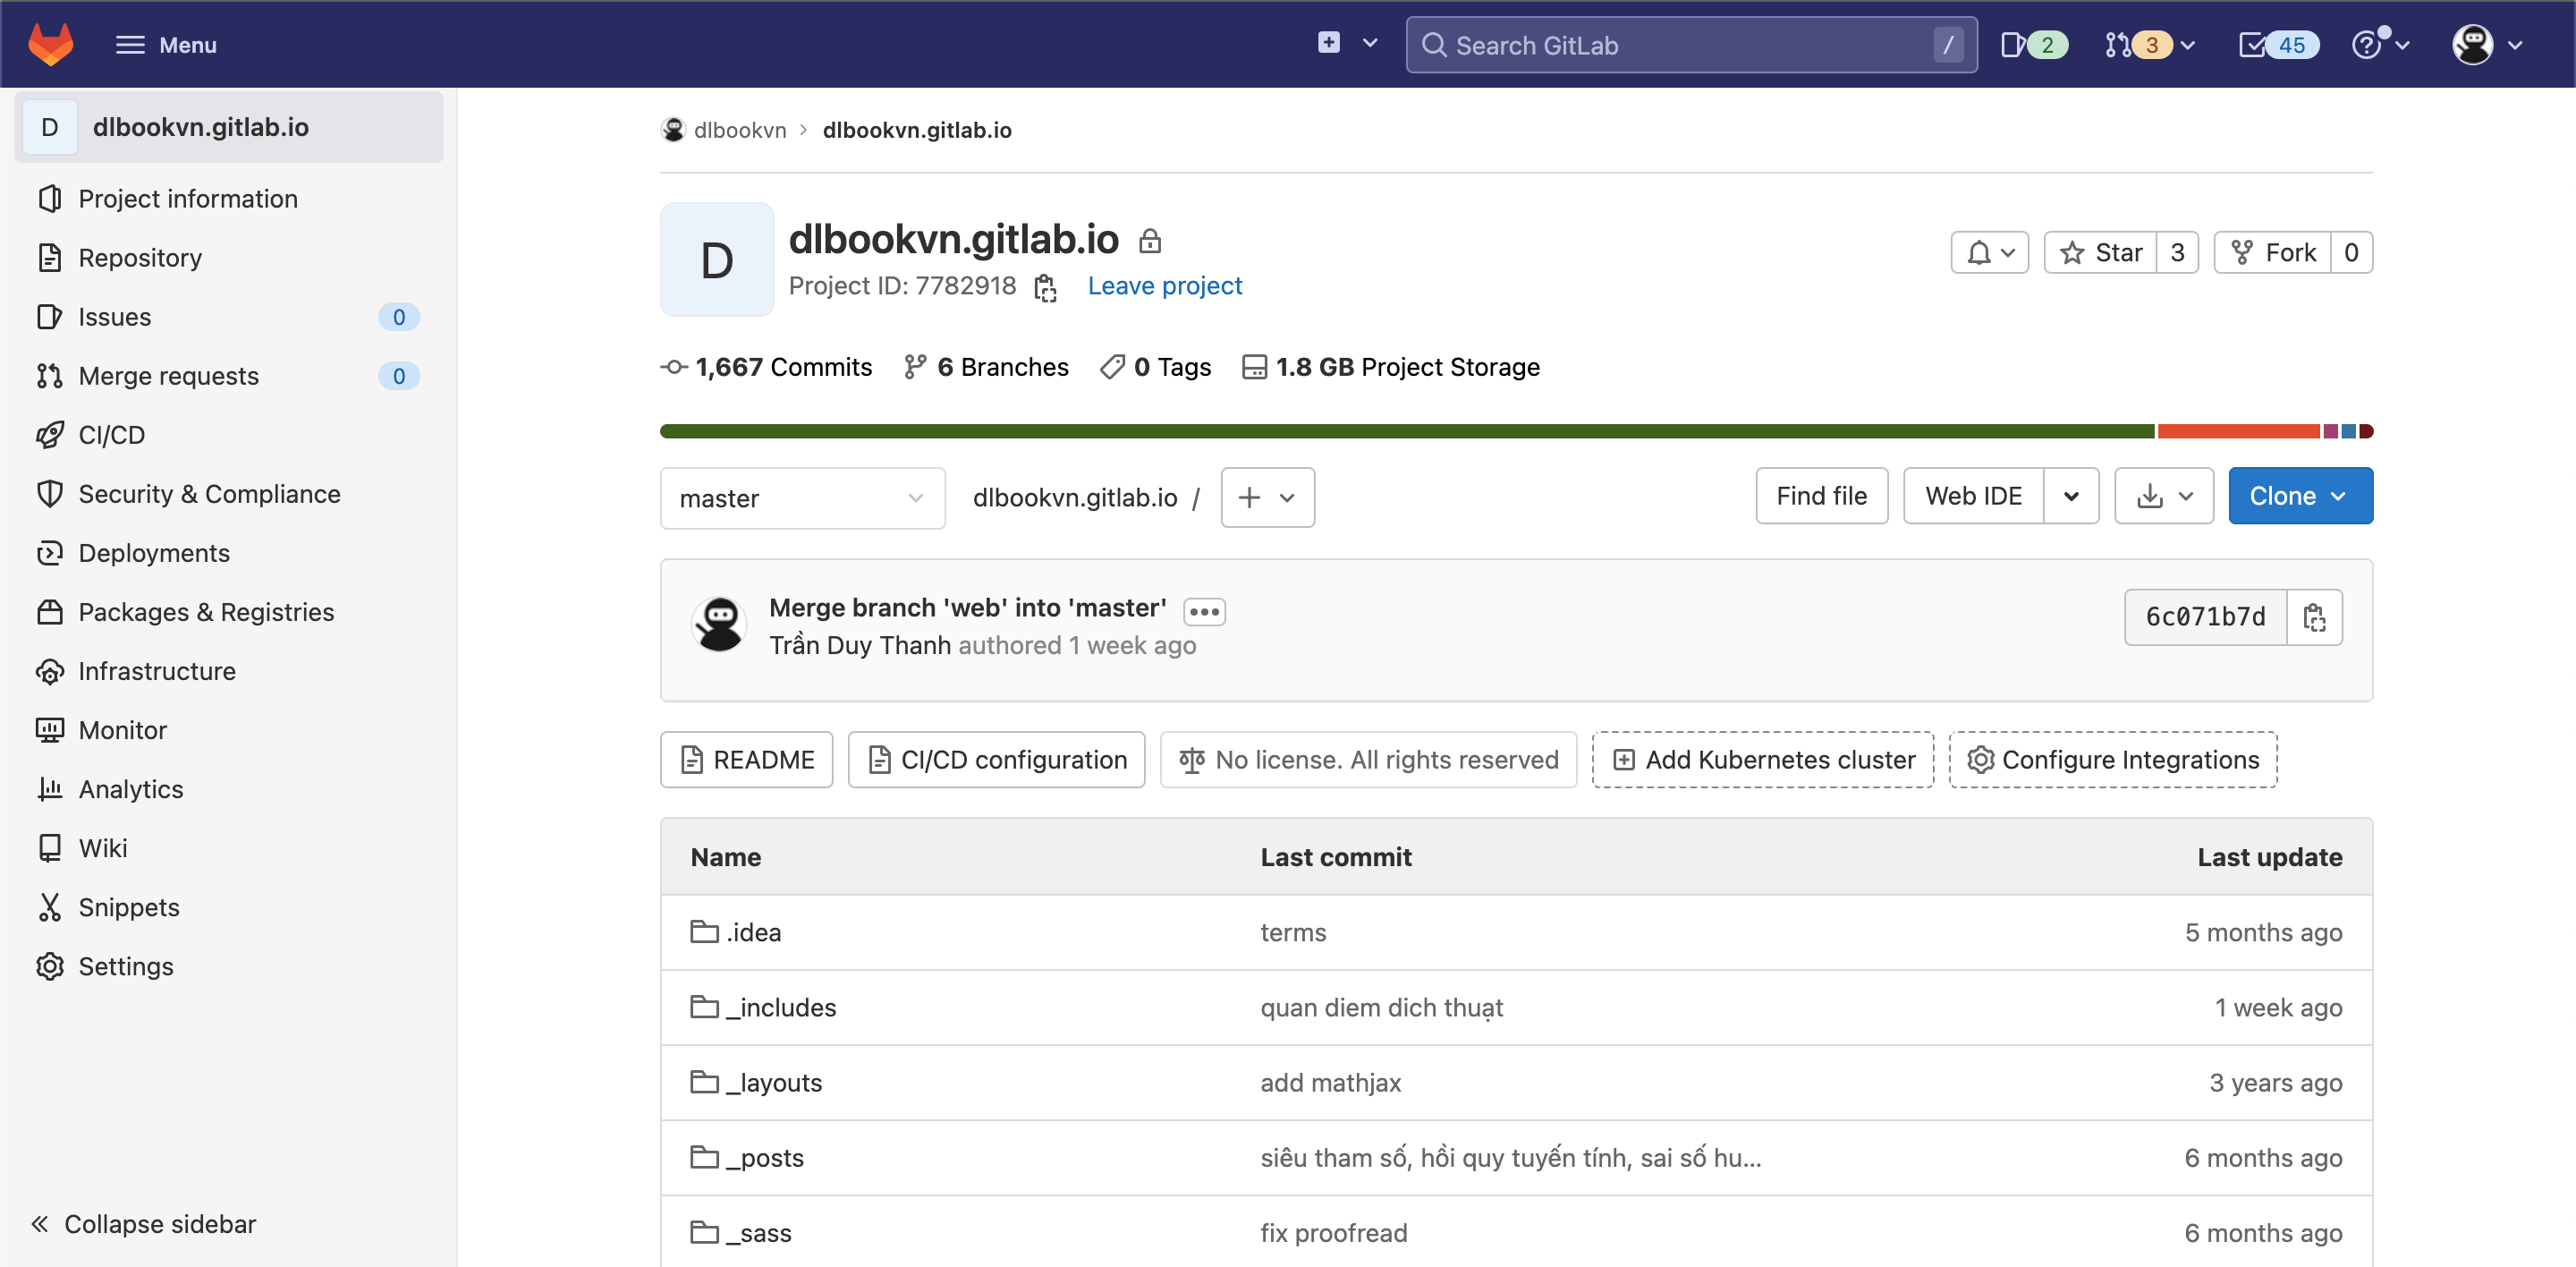The width and height of the screenshot is (2576, 1267).
Task: Focus the Search GitLab field
Action: (x=1690, y=45)
